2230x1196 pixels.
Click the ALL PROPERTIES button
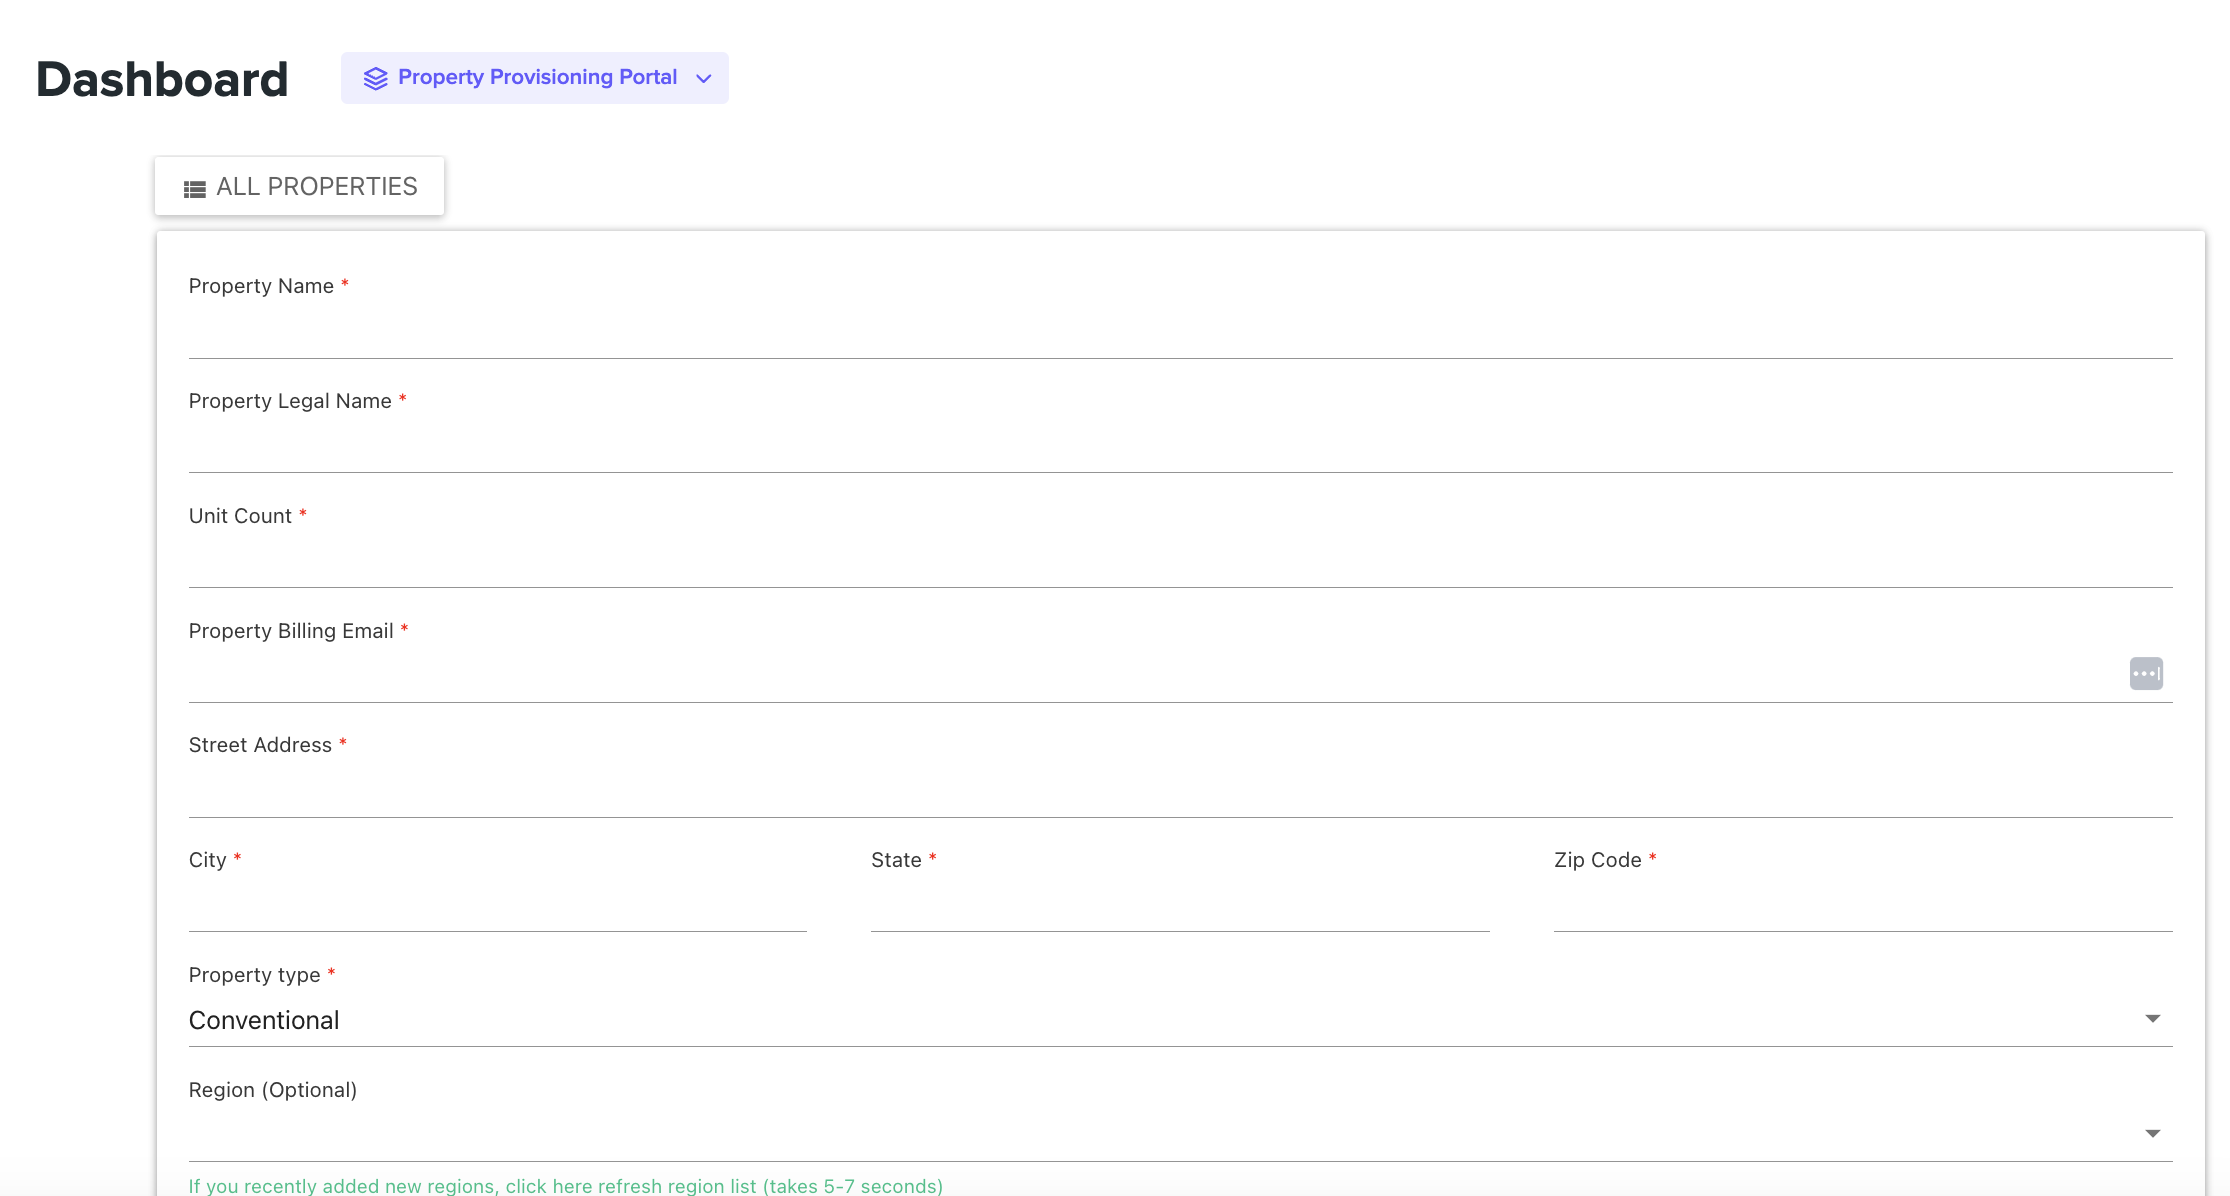(300, 186)
